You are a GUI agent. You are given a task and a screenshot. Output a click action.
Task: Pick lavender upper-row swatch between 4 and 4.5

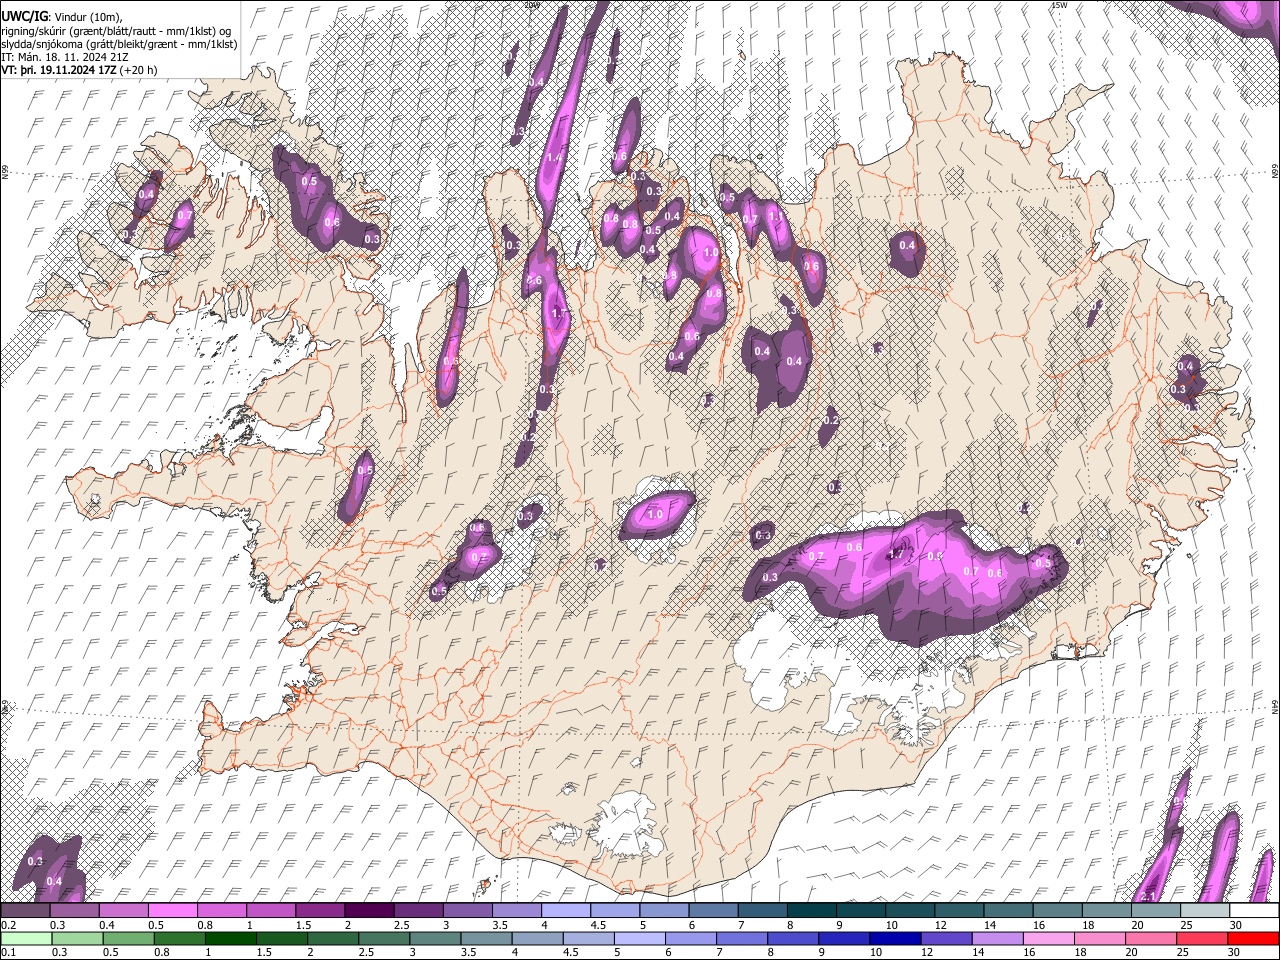pos(565,910)
